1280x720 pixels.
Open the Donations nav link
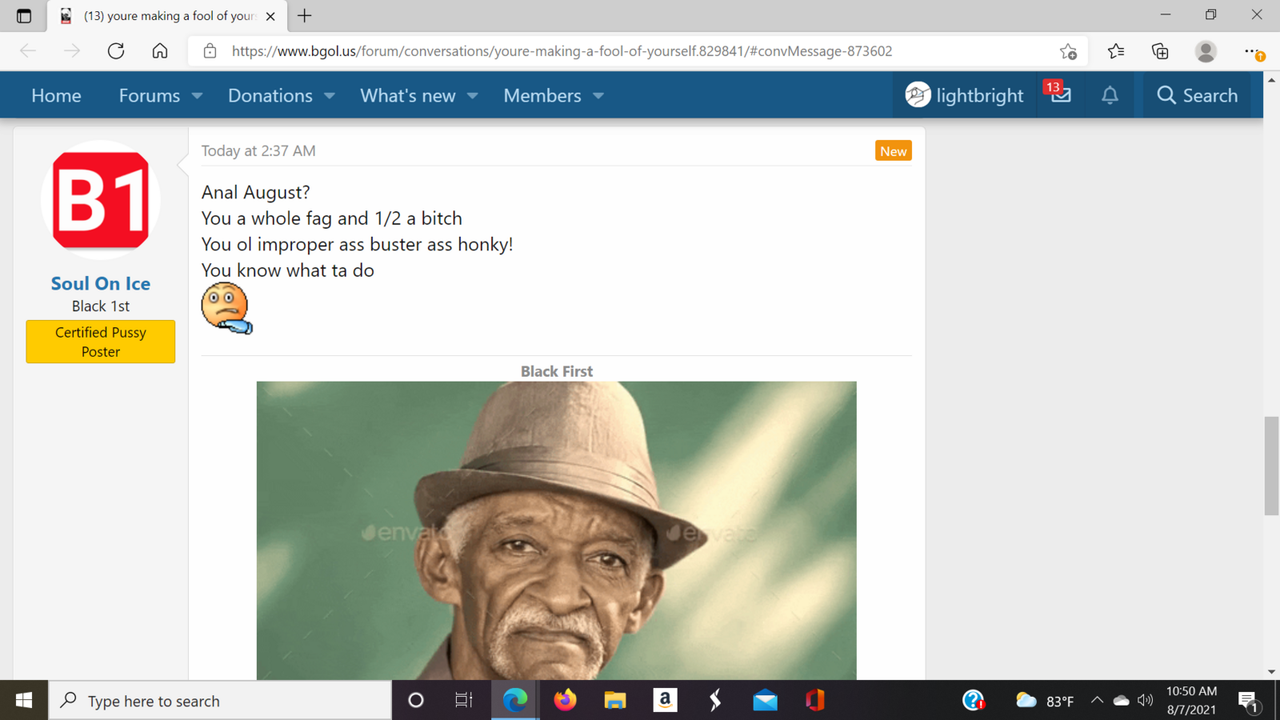point(270,95)
